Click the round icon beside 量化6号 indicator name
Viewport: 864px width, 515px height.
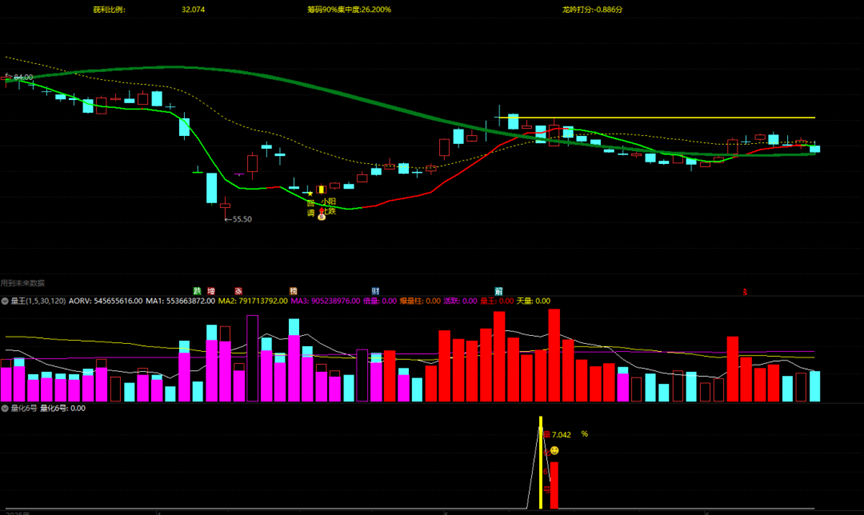[x=4, y=408]
